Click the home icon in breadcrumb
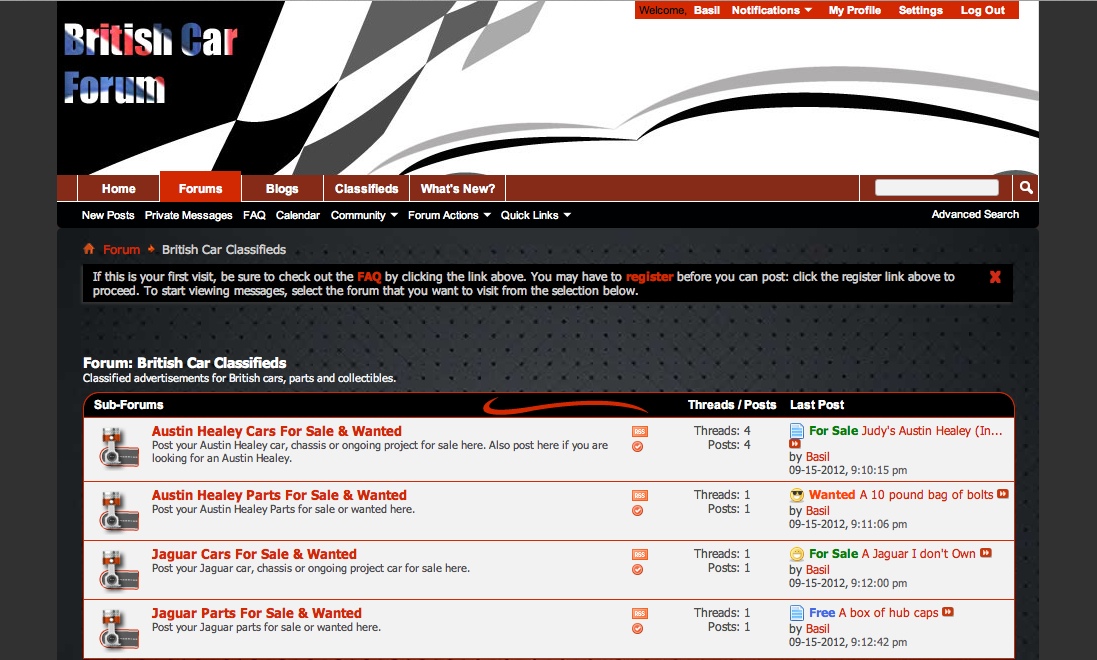1097x660 pixels. (x=89, y=249)
